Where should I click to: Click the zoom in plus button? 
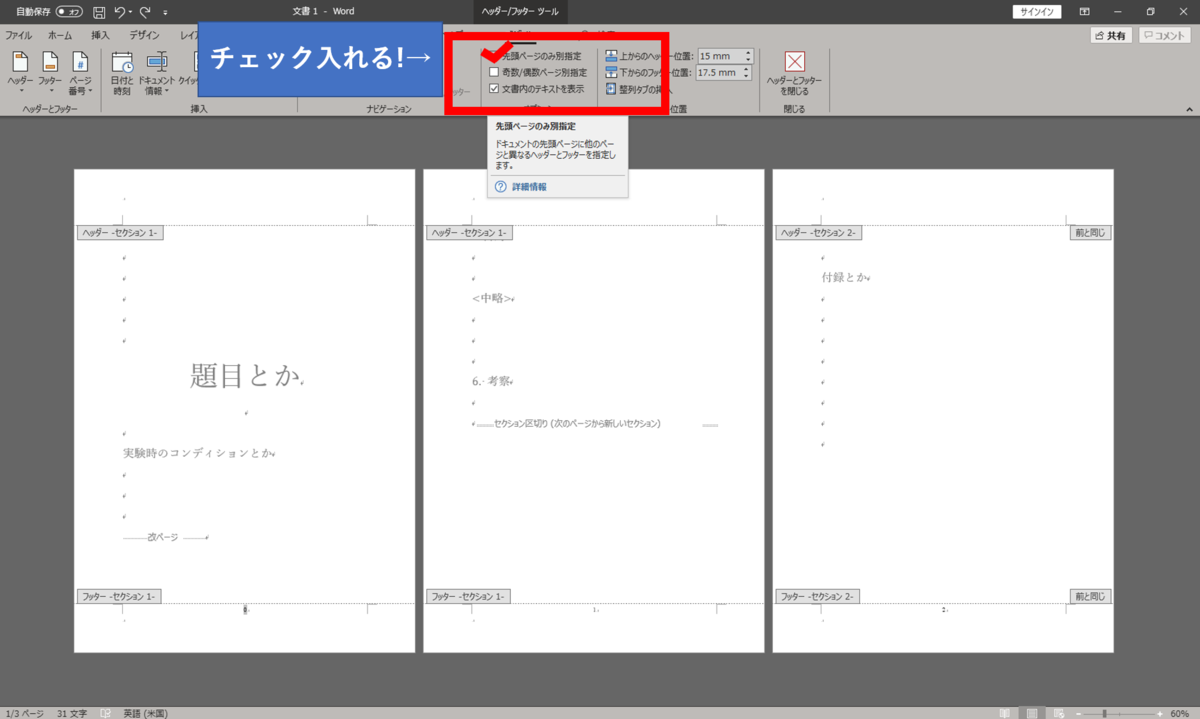tap(1159, 713)
